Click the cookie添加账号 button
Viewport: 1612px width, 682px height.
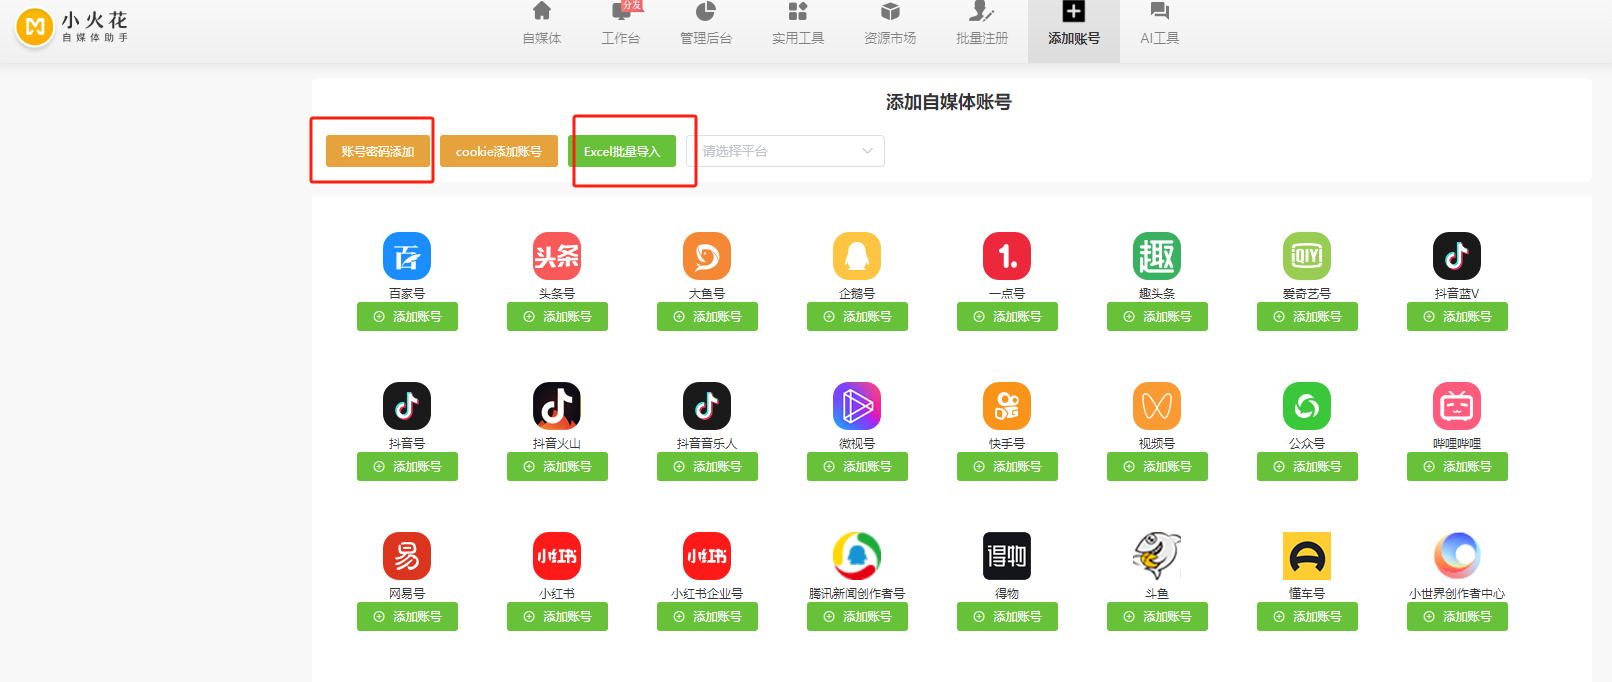[x=499, y=151]
